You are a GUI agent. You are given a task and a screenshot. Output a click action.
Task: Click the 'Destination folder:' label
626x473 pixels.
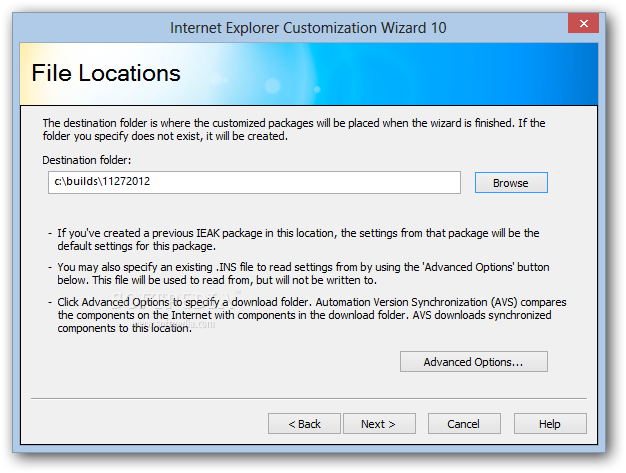(x=87, y=160)
